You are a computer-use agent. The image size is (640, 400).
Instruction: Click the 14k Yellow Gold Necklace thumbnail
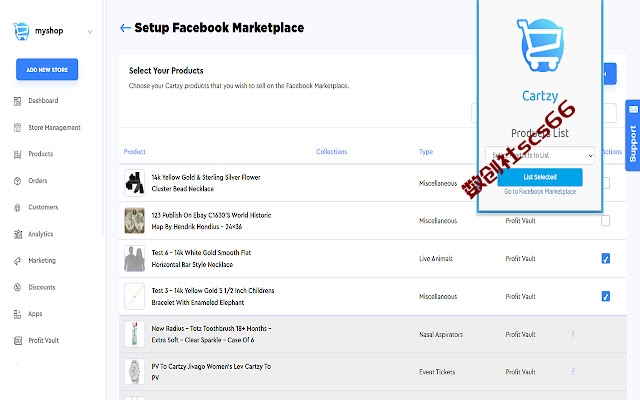coord(134,183)
